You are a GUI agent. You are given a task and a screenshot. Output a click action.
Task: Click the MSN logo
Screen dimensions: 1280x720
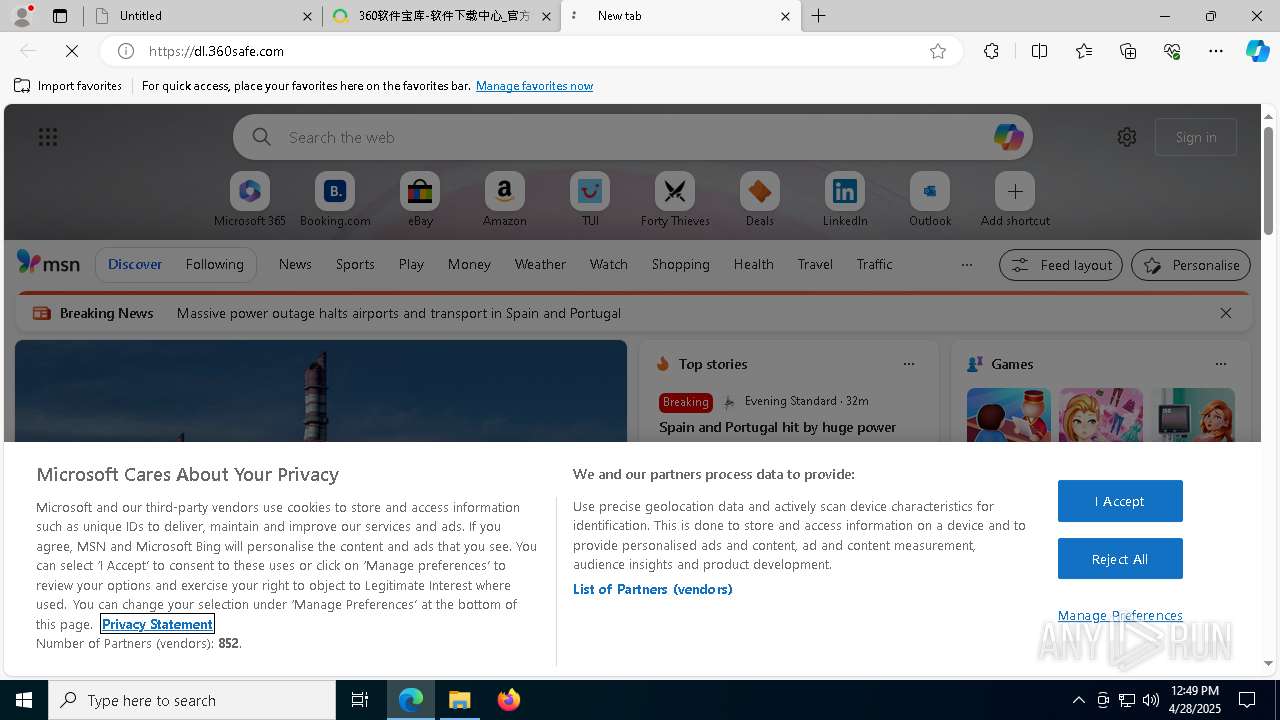48,263
